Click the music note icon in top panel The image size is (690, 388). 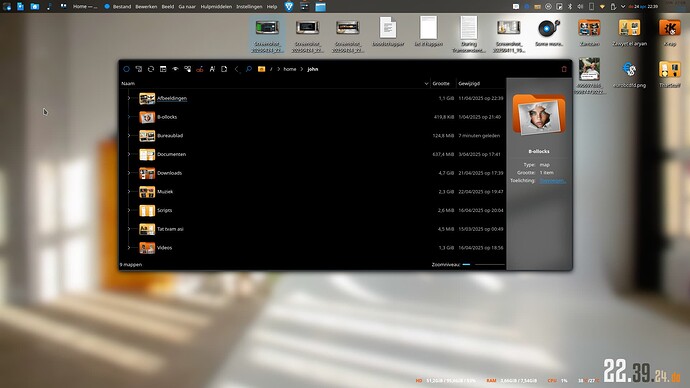coord(49,6)
